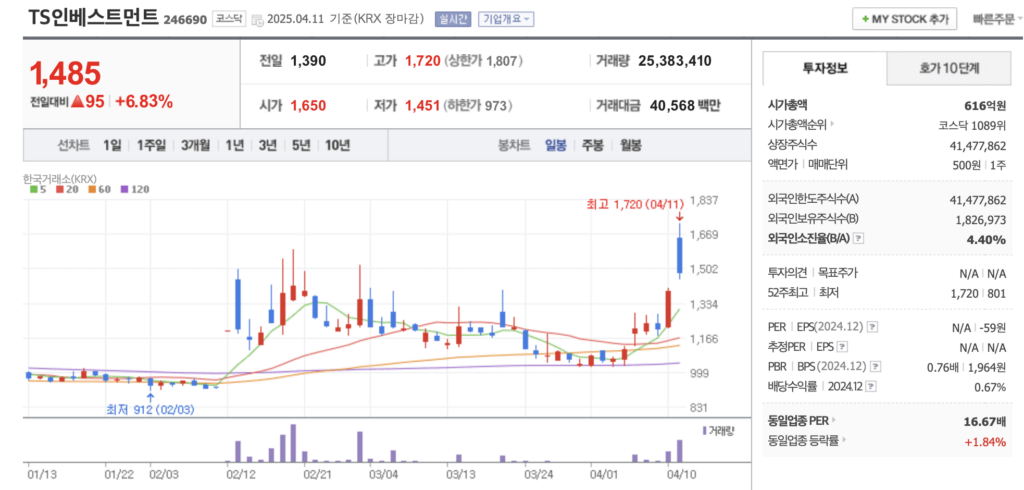The width and height of the screenshot is (1024, 490).
Task: Switch candle chart to 월봉
Action: (x=630, y=145)
